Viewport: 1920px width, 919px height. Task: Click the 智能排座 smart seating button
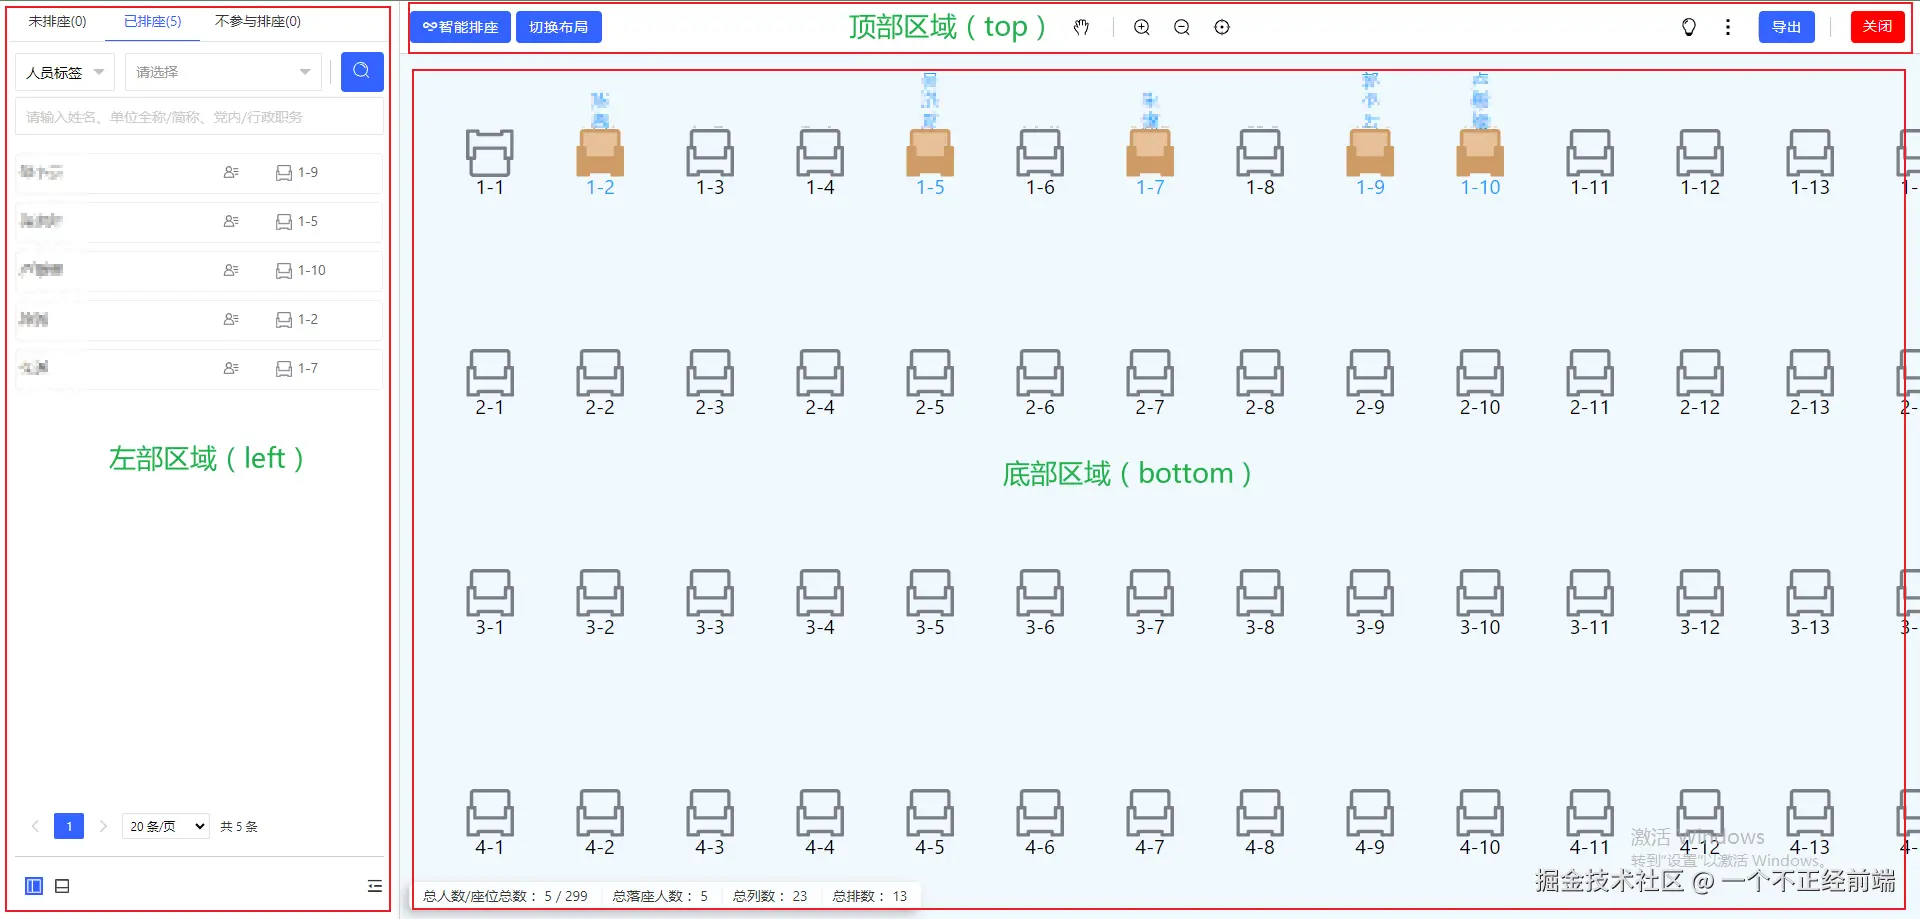tap(459, 27)
